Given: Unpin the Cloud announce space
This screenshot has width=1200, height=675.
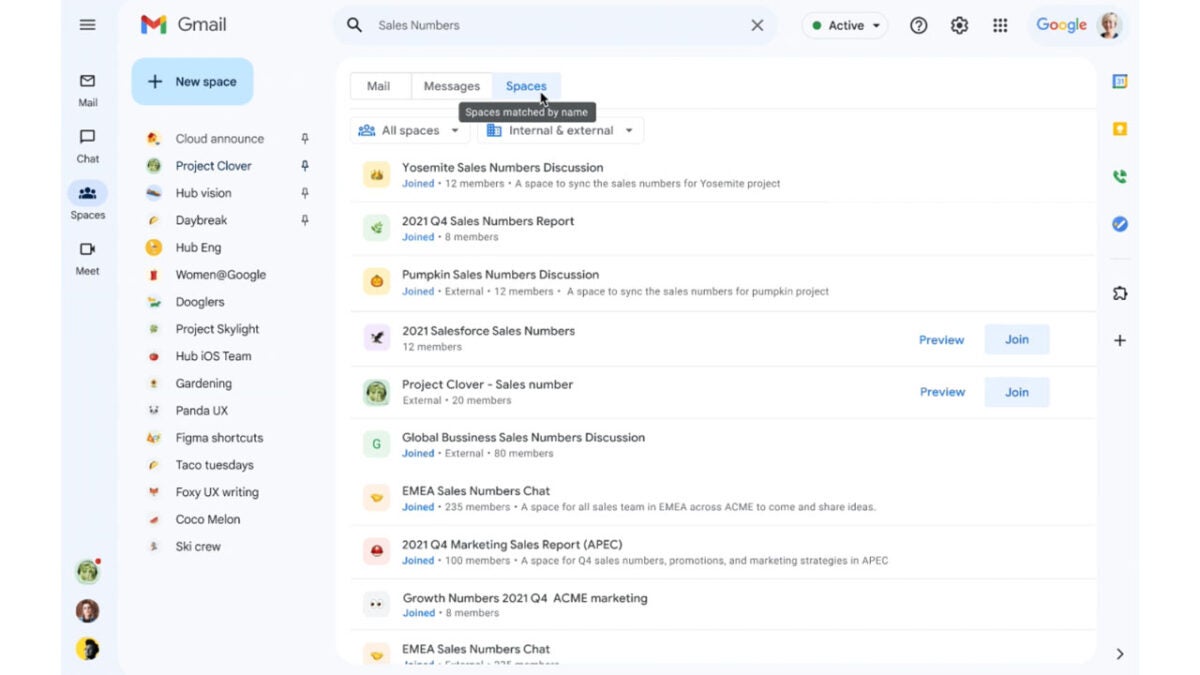Looking at the screenshot, I should coord(305,139).
